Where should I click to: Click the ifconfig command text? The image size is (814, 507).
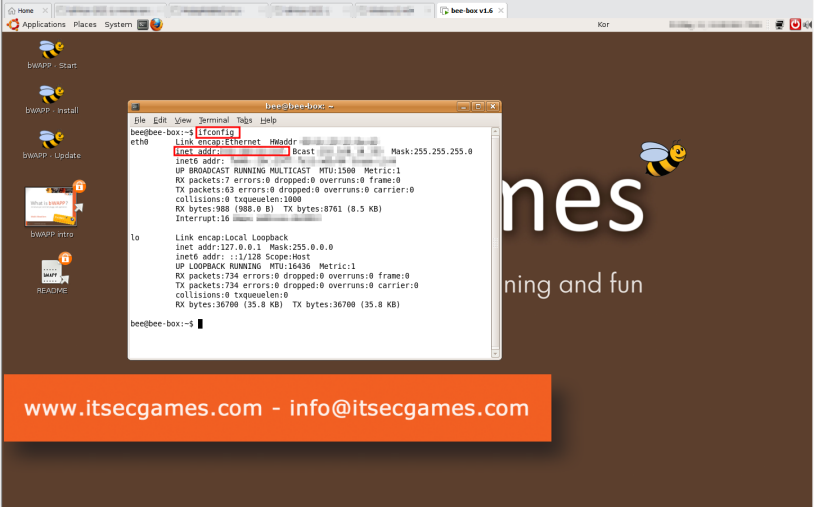pos(216,132)
